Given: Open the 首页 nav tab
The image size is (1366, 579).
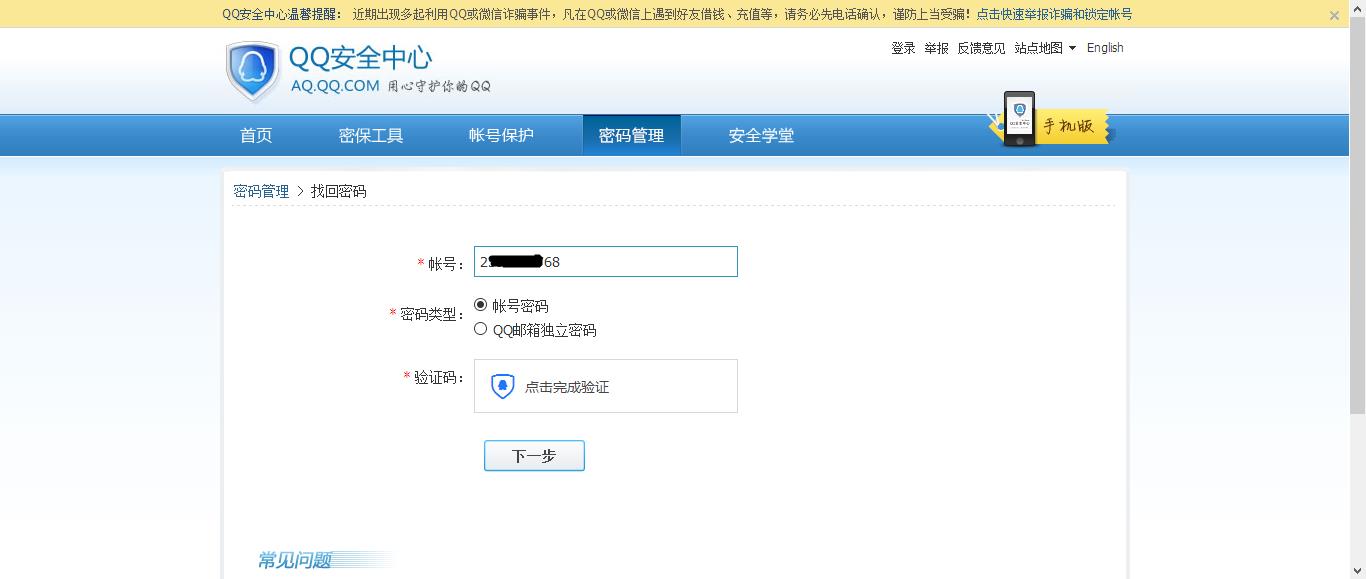Looking at the screenshot, I should point(256,135).
